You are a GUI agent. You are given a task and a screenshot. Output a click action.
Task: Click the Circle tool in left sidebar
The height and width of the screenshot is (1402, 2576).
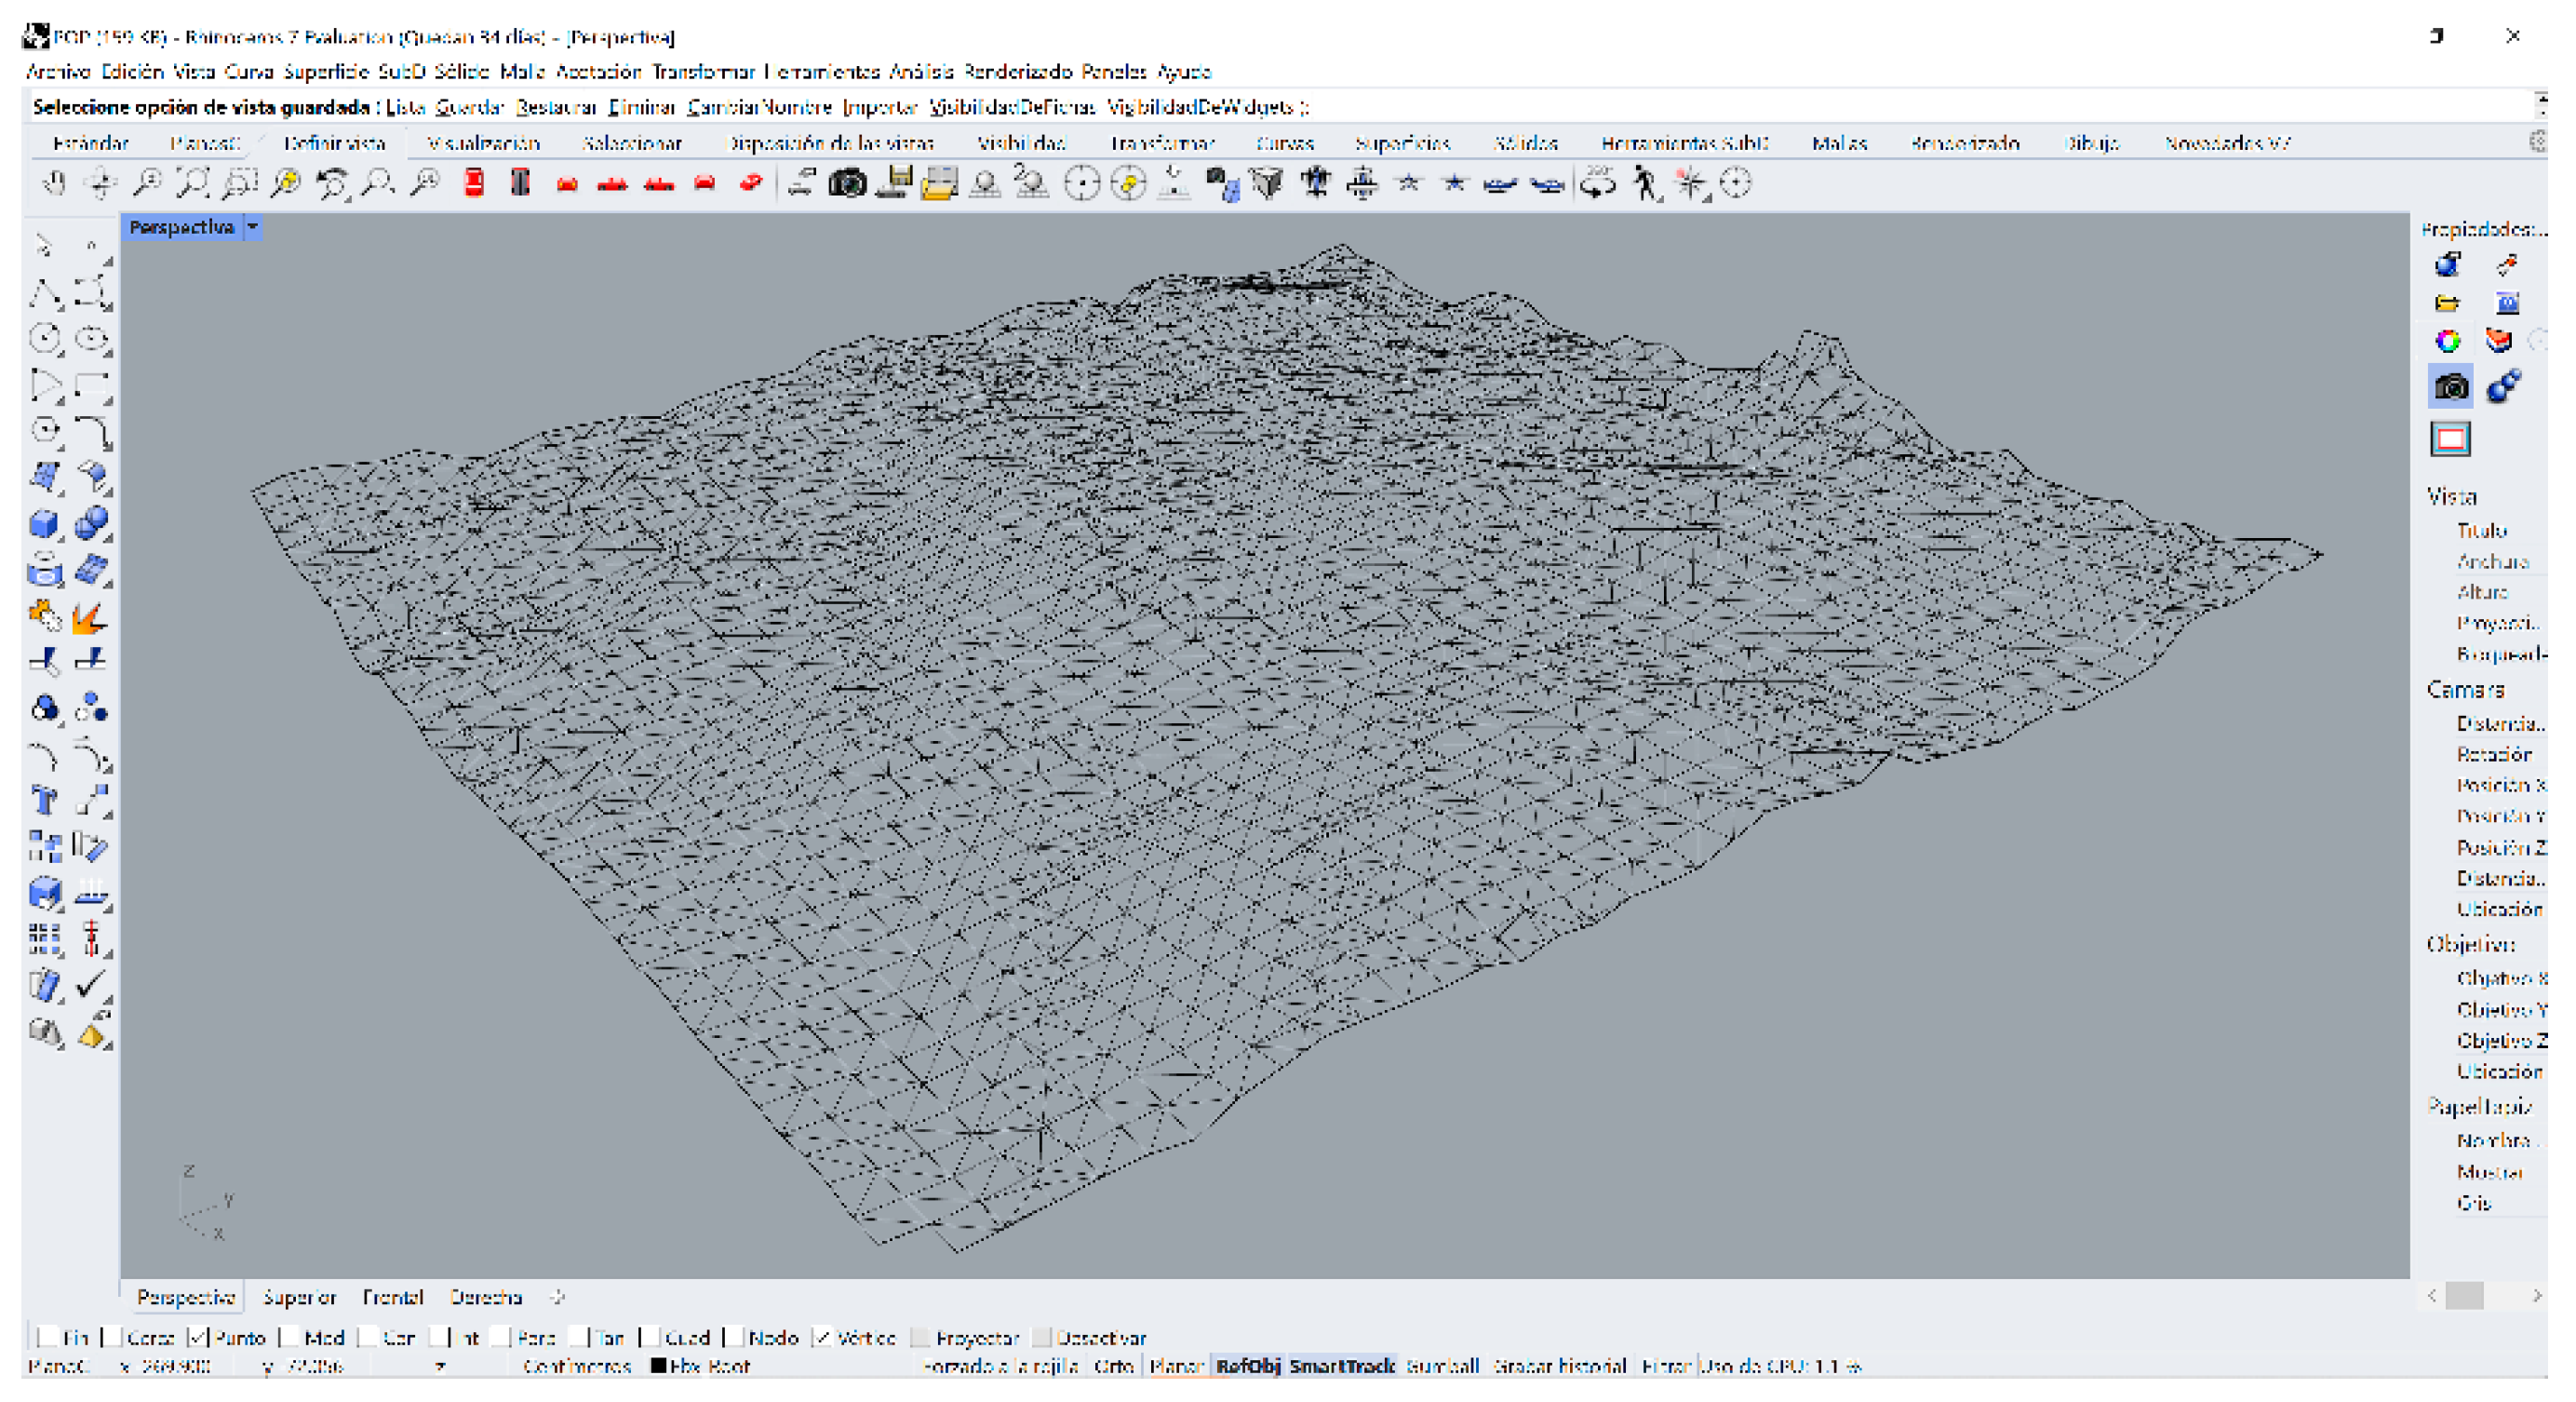tap(44, 339)
